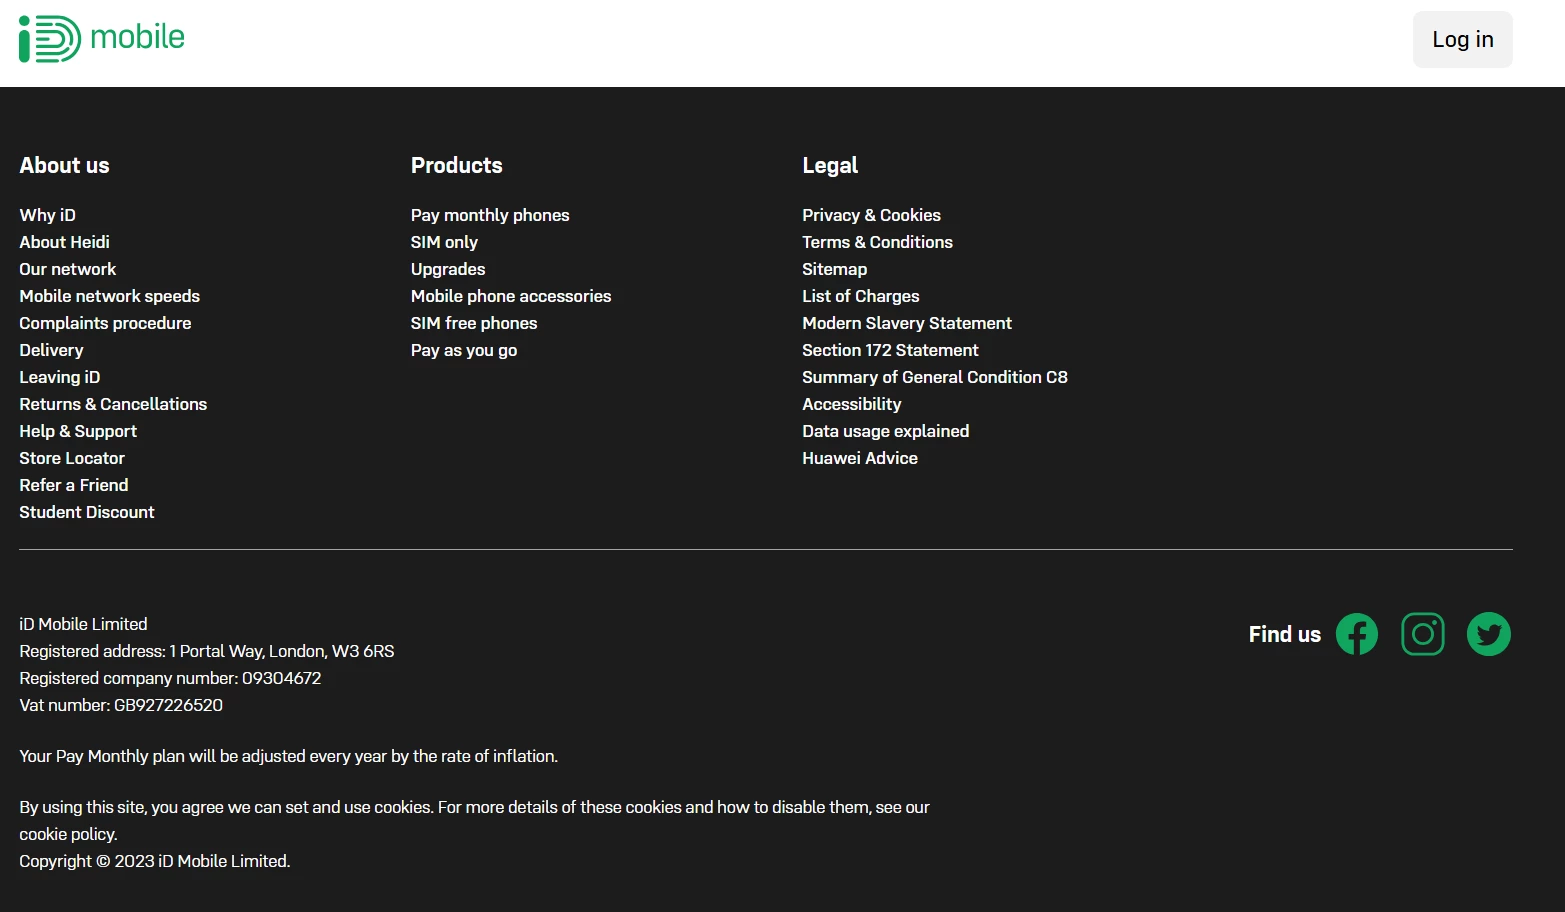Click the Log in button
1565x912 pixels.
[1463, 40]
